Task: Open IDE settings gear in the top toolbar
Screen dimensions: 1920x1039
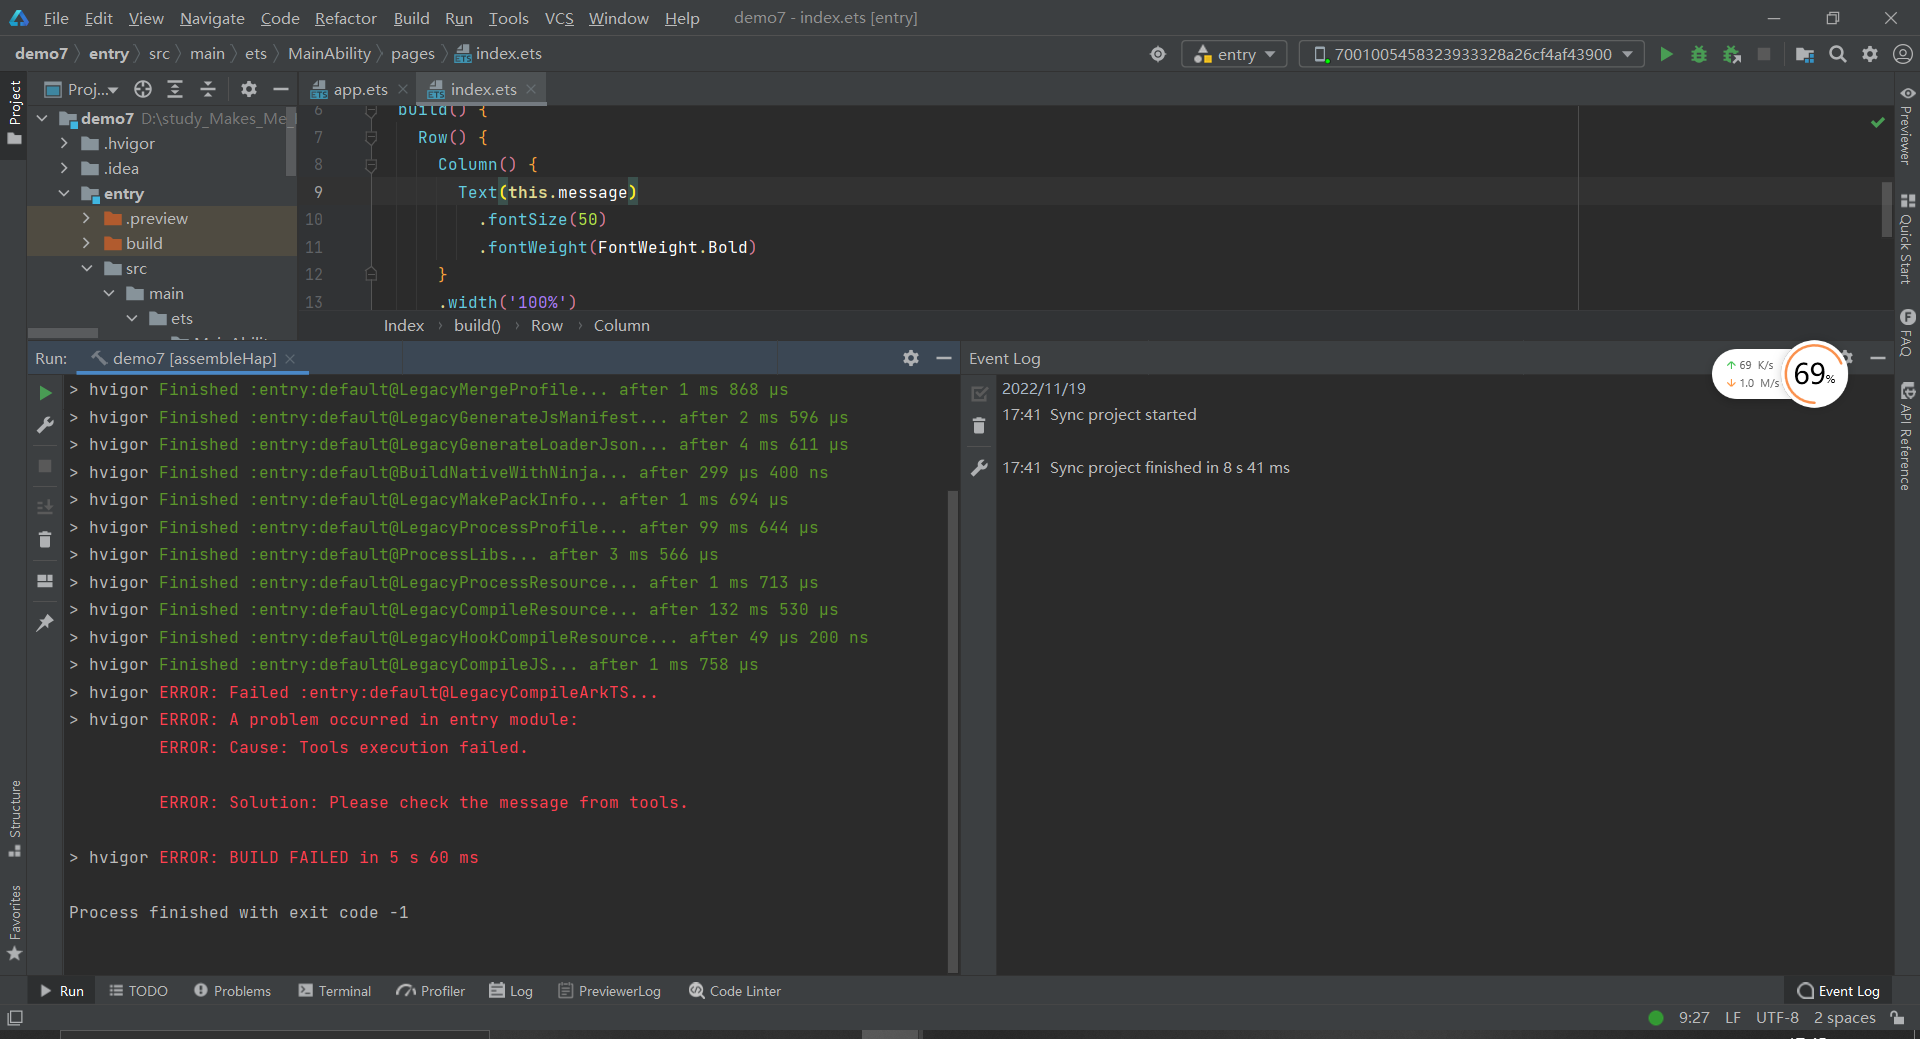Action: pyautogui.click(x=1870, y=54)
